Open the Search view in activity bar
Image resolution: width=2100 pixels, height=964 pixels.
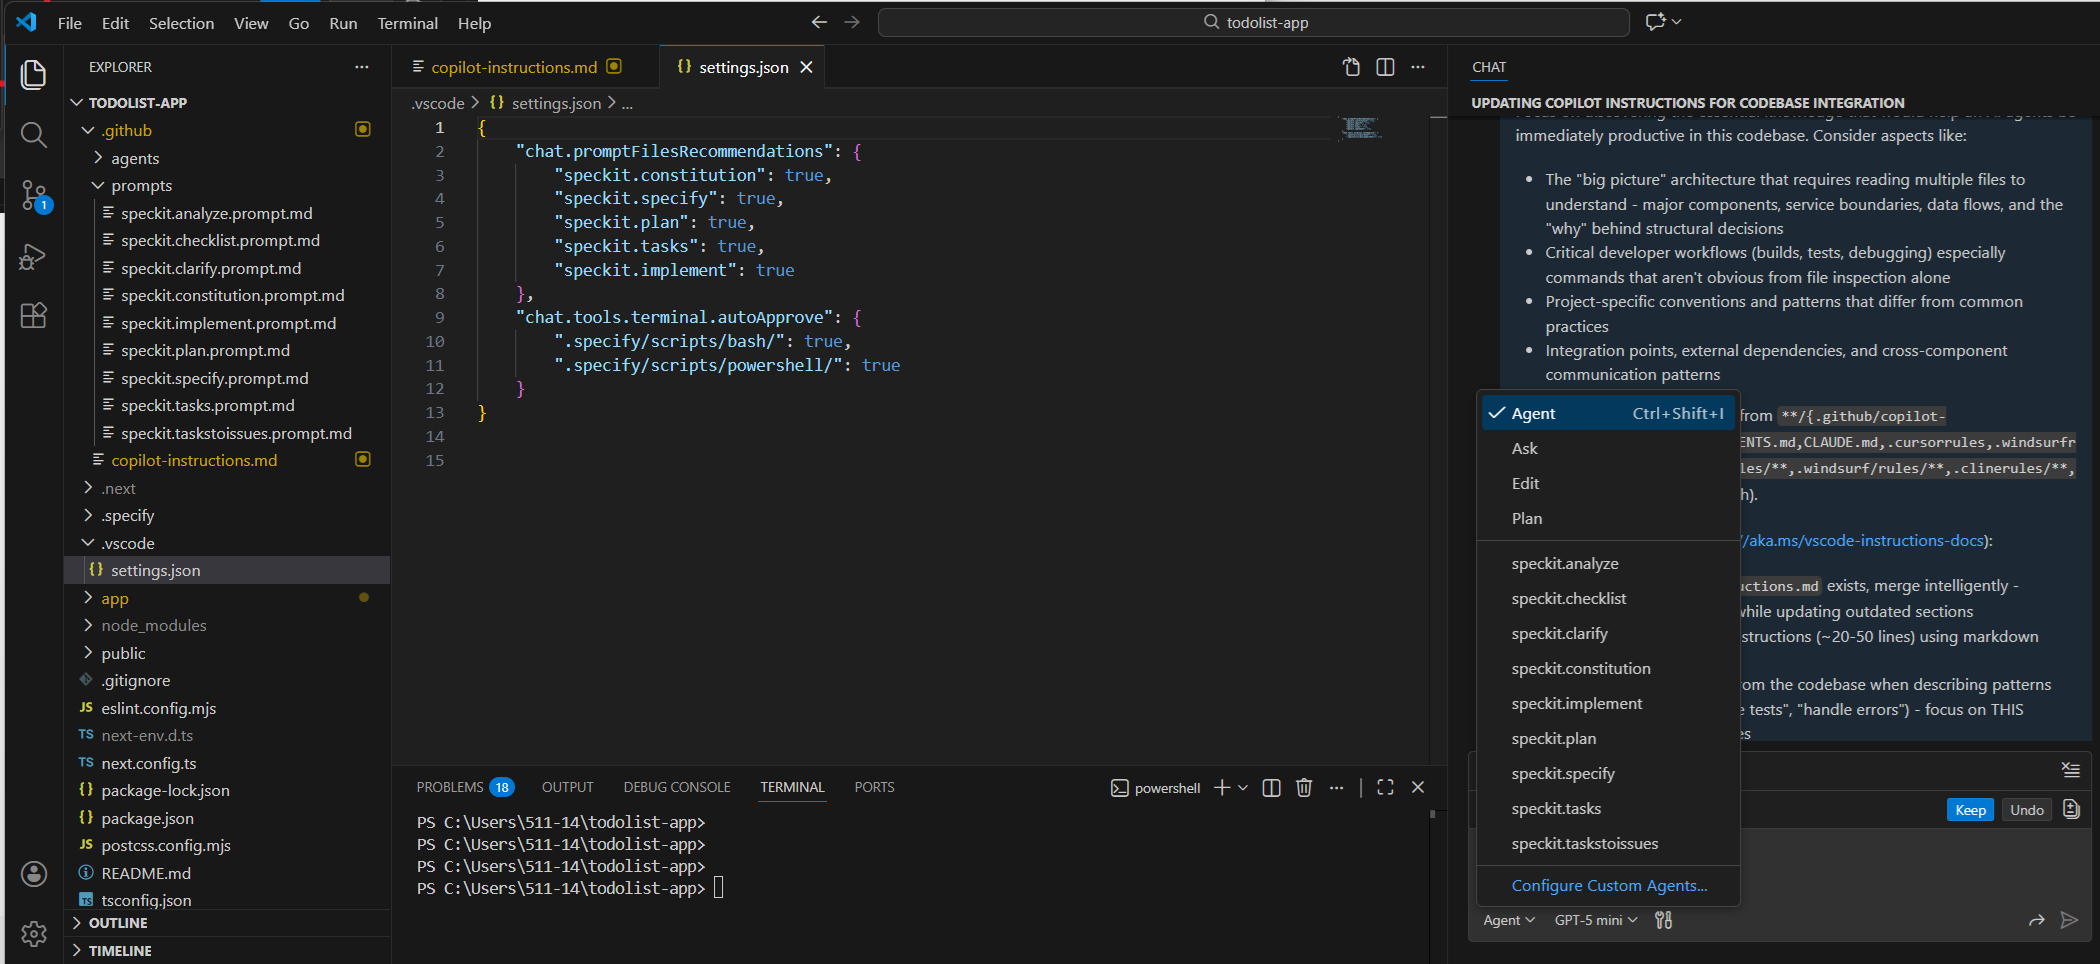pos(34,135)
